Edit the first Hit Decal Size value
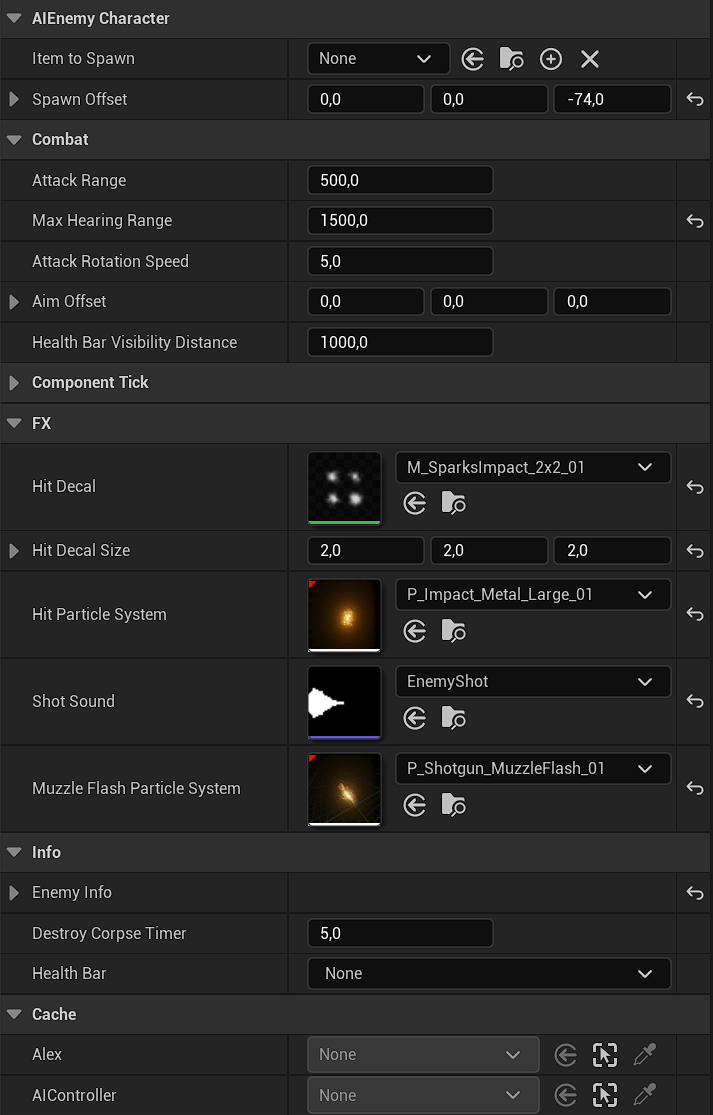The height and width of the screenshot is (1115, 713). tap(365, 550)
